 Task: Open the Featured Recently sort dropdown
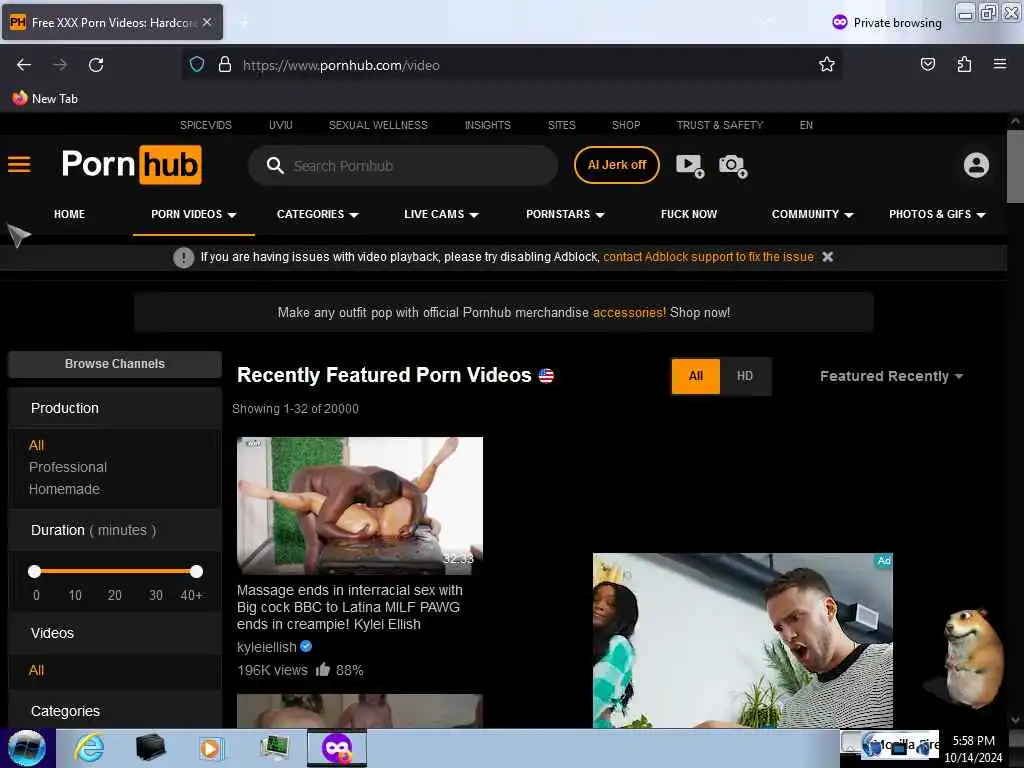tap(891, 376)
